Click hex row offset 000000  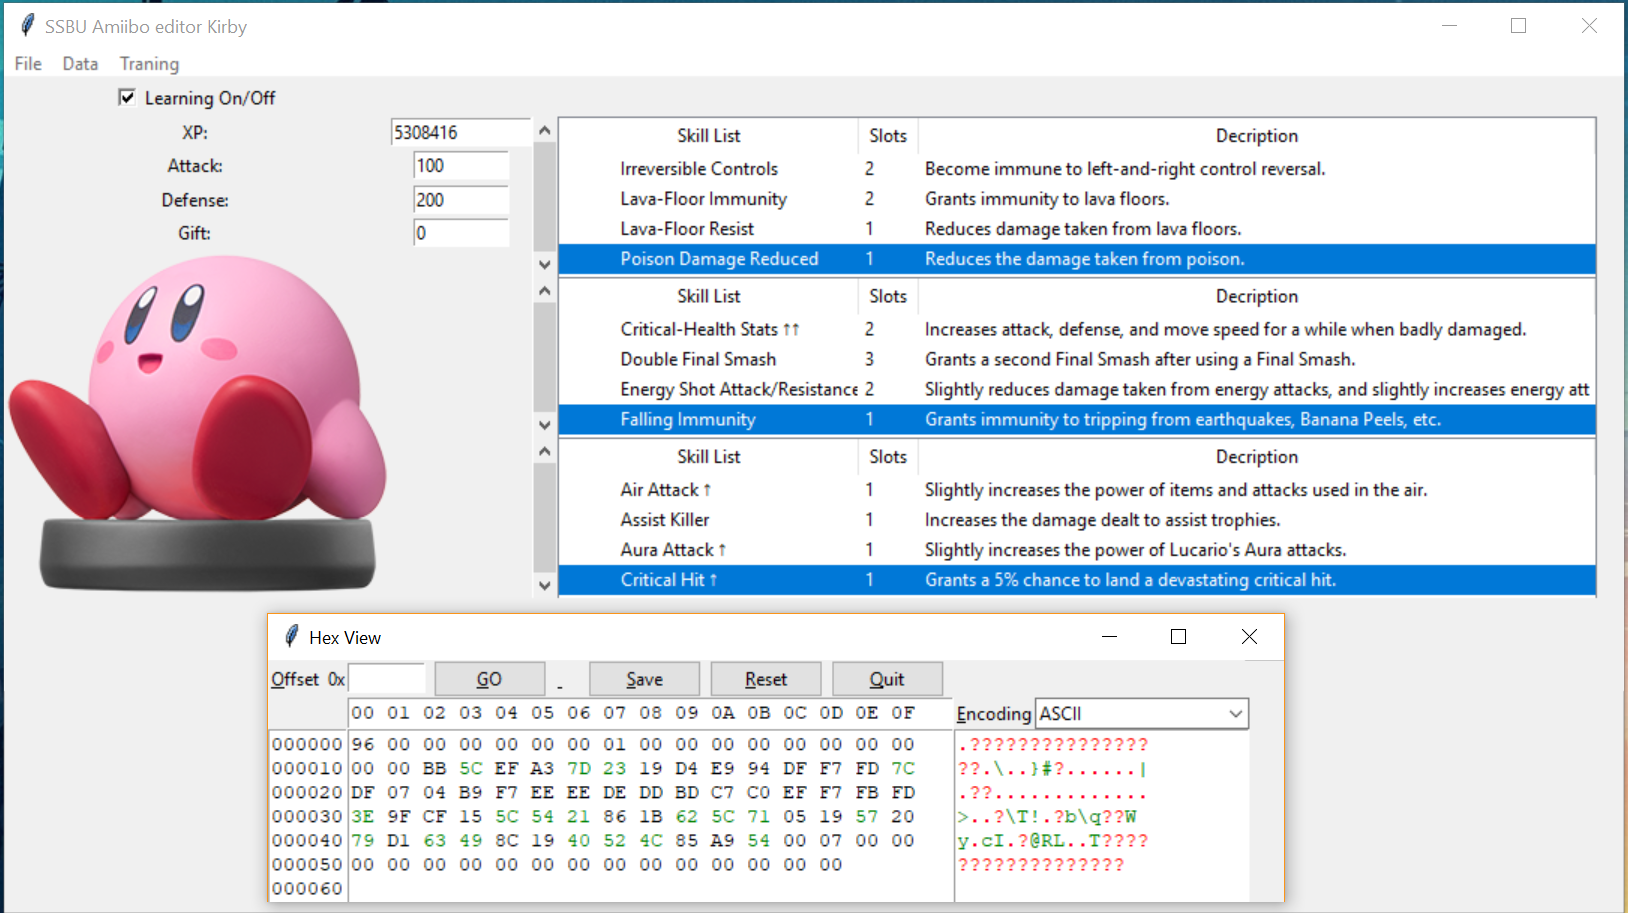click(307, 745)
